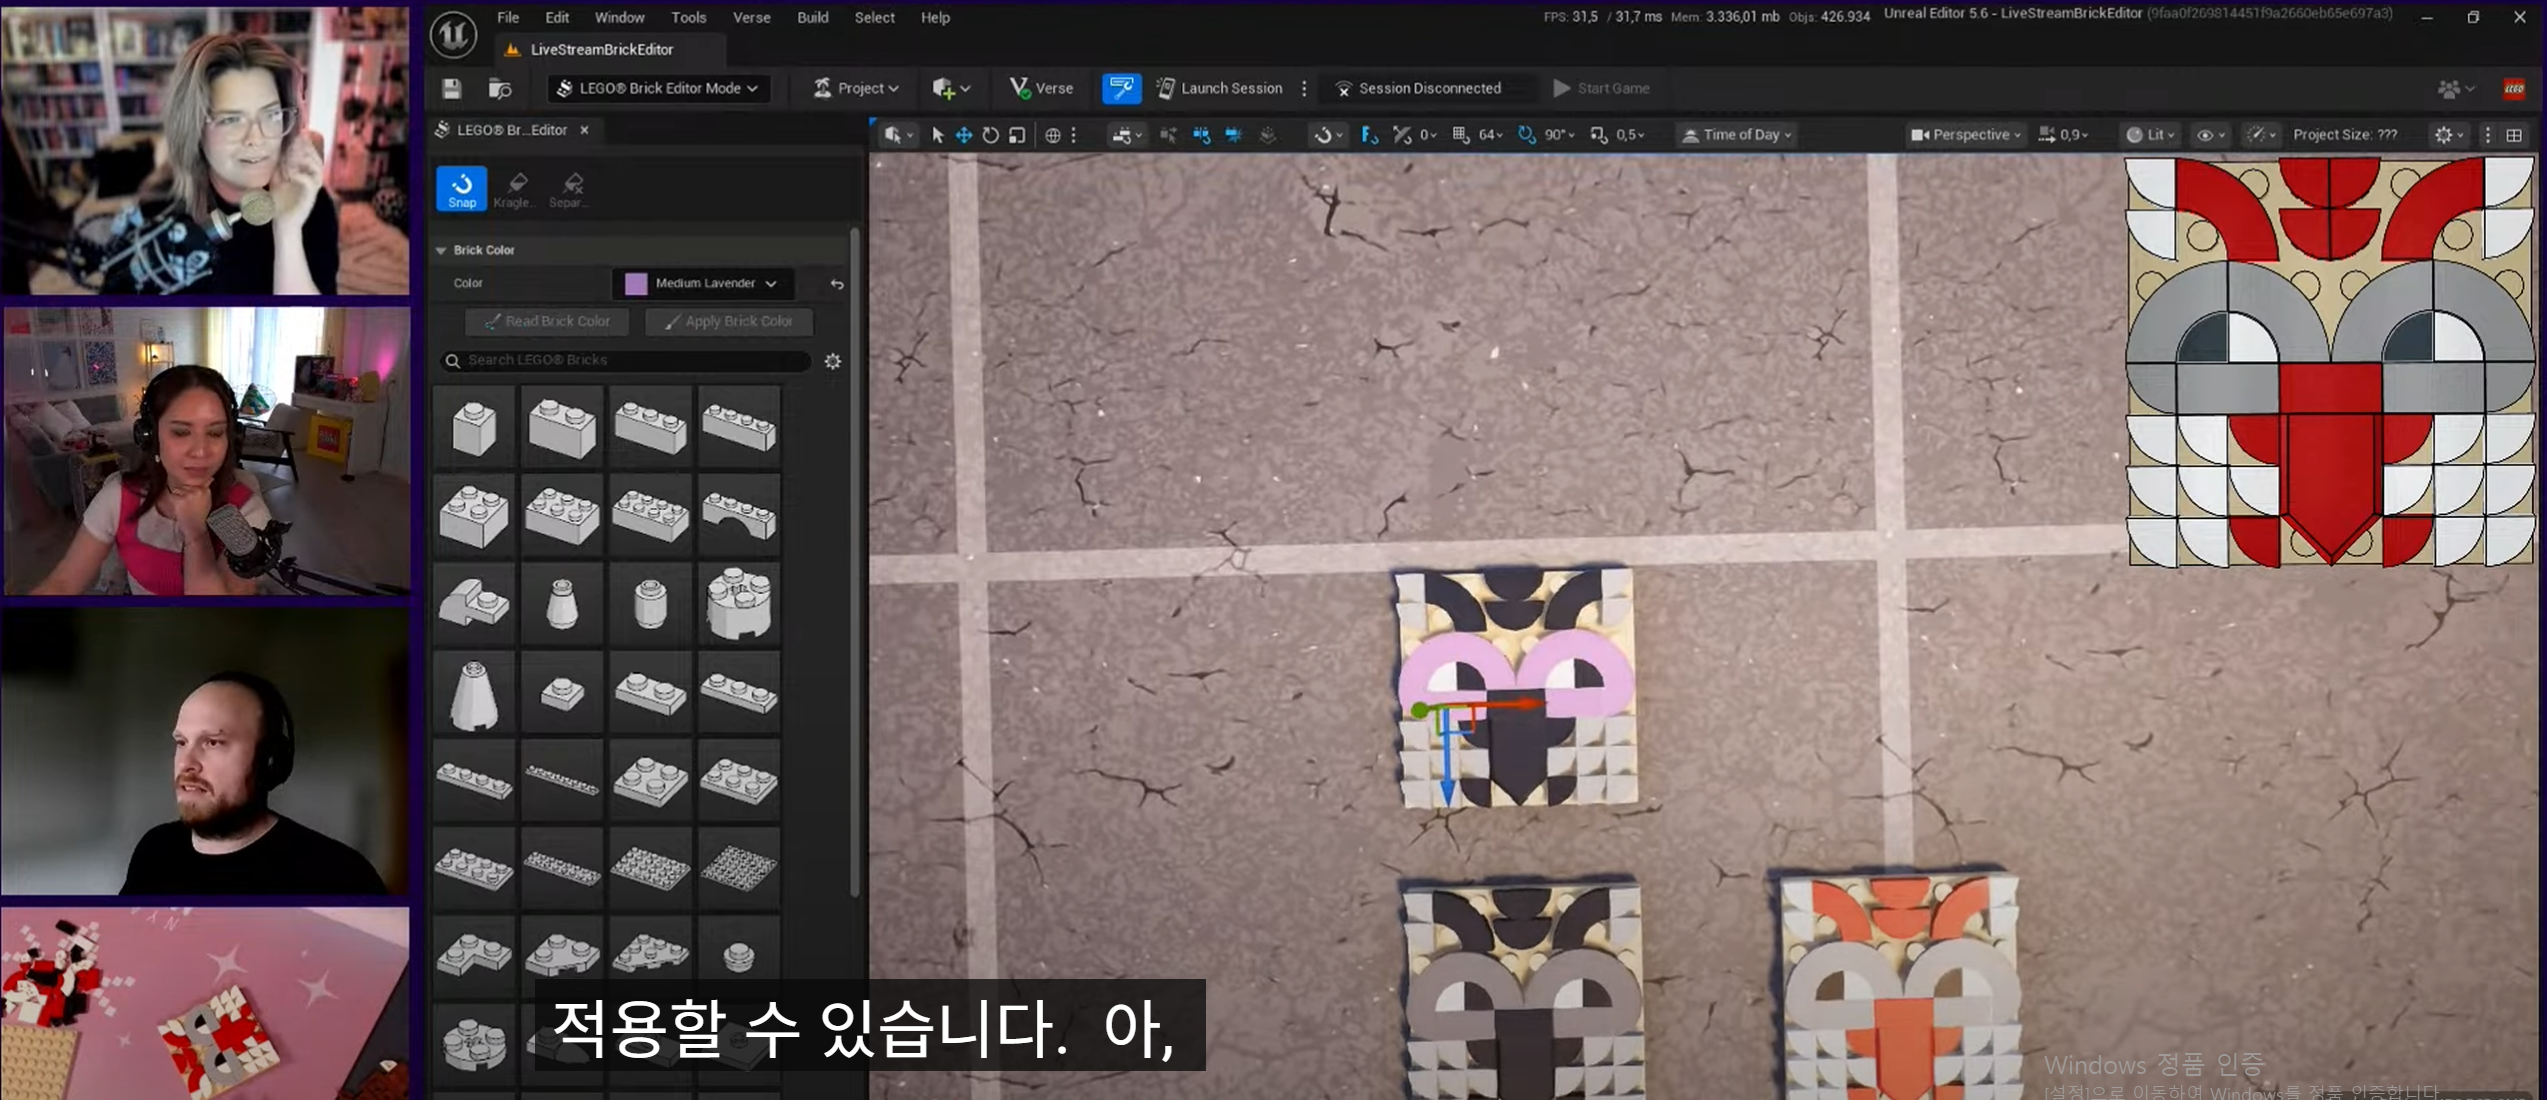Select the 2x2 brick thumbnail
Viewport: 2547px width, 1100px height.
pos(474,515)
